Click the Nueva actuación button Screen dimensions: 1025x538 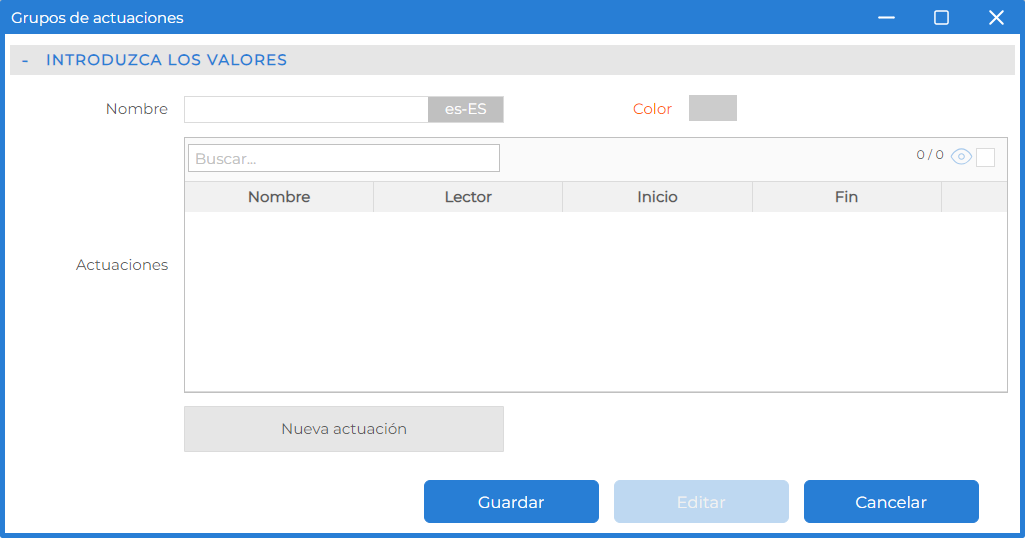click(344, 429)
